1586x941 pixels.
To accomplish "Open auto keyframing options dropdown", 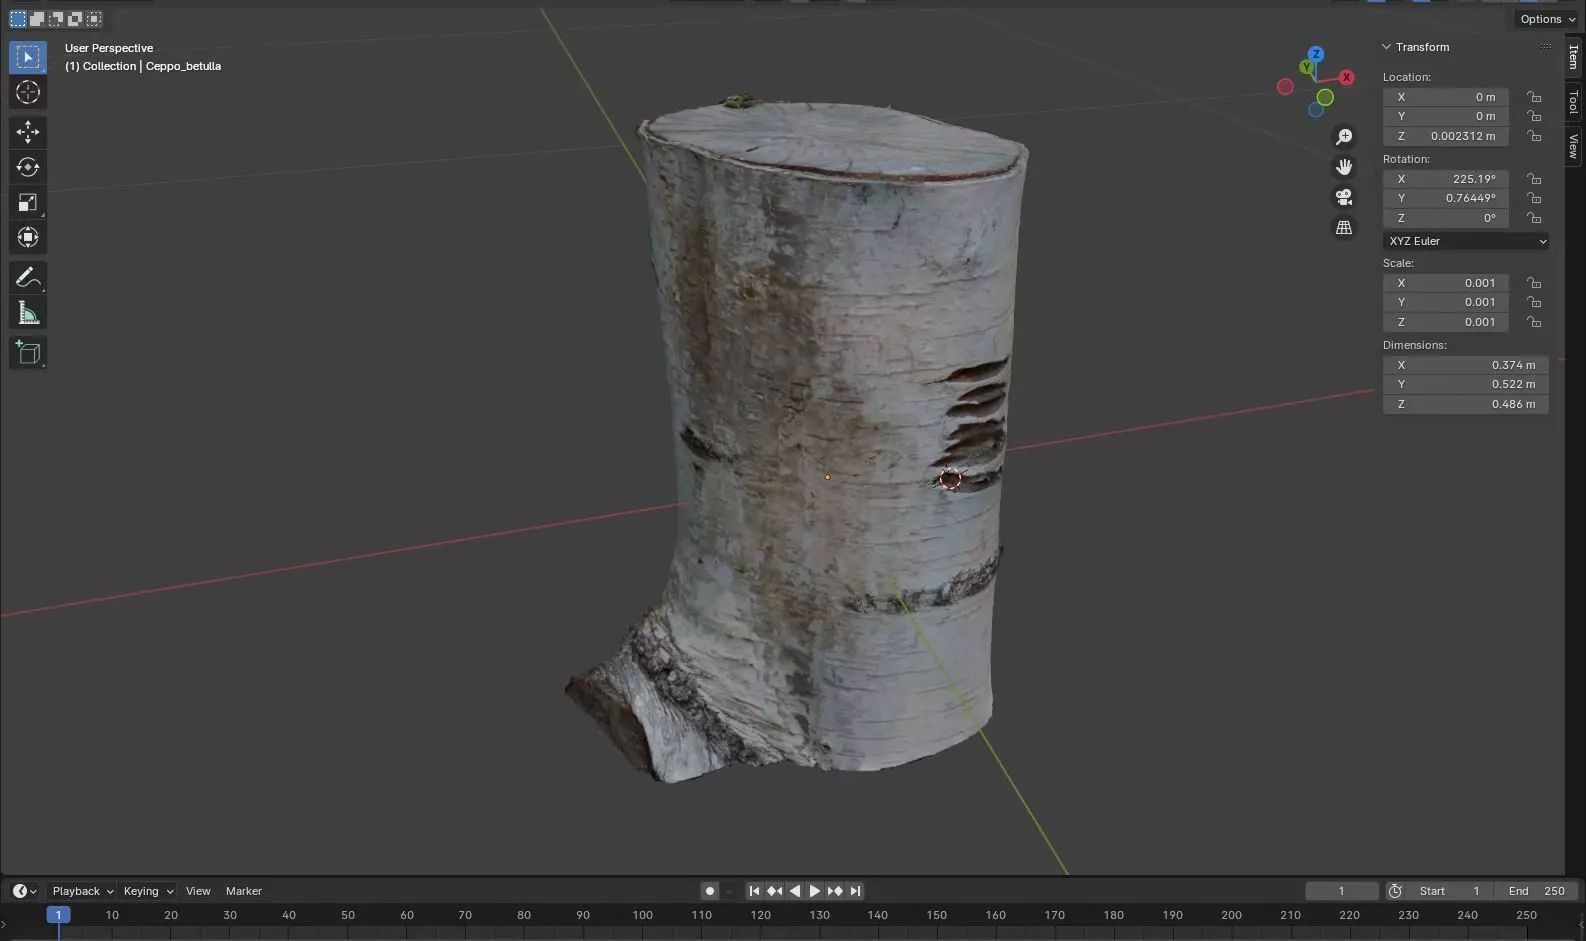I will [729, 891].
